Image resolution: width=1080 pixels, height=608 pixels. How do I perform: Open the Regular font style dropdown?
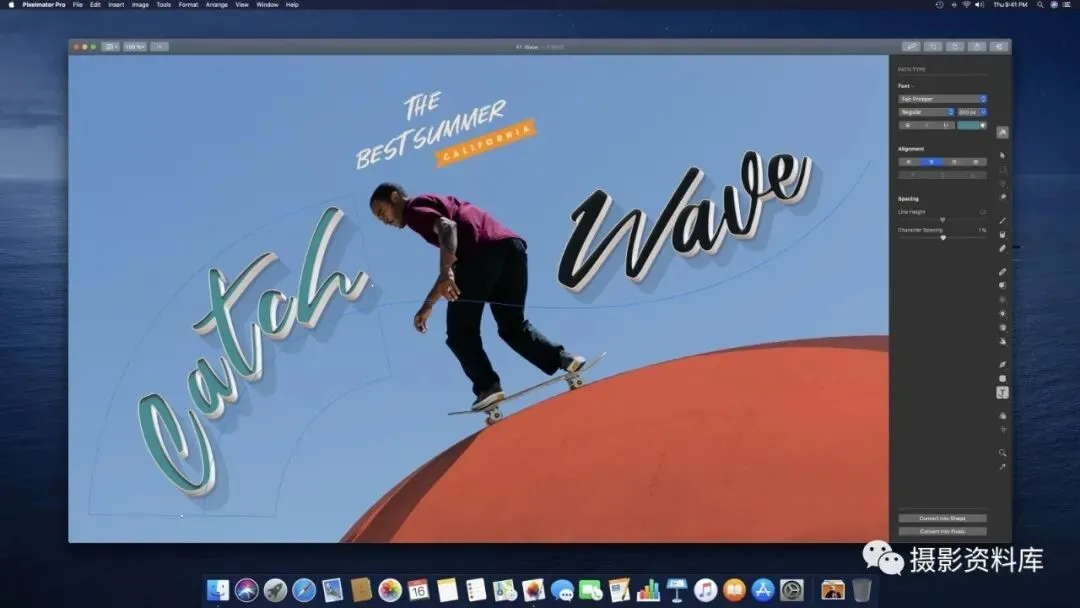(926, 112)
